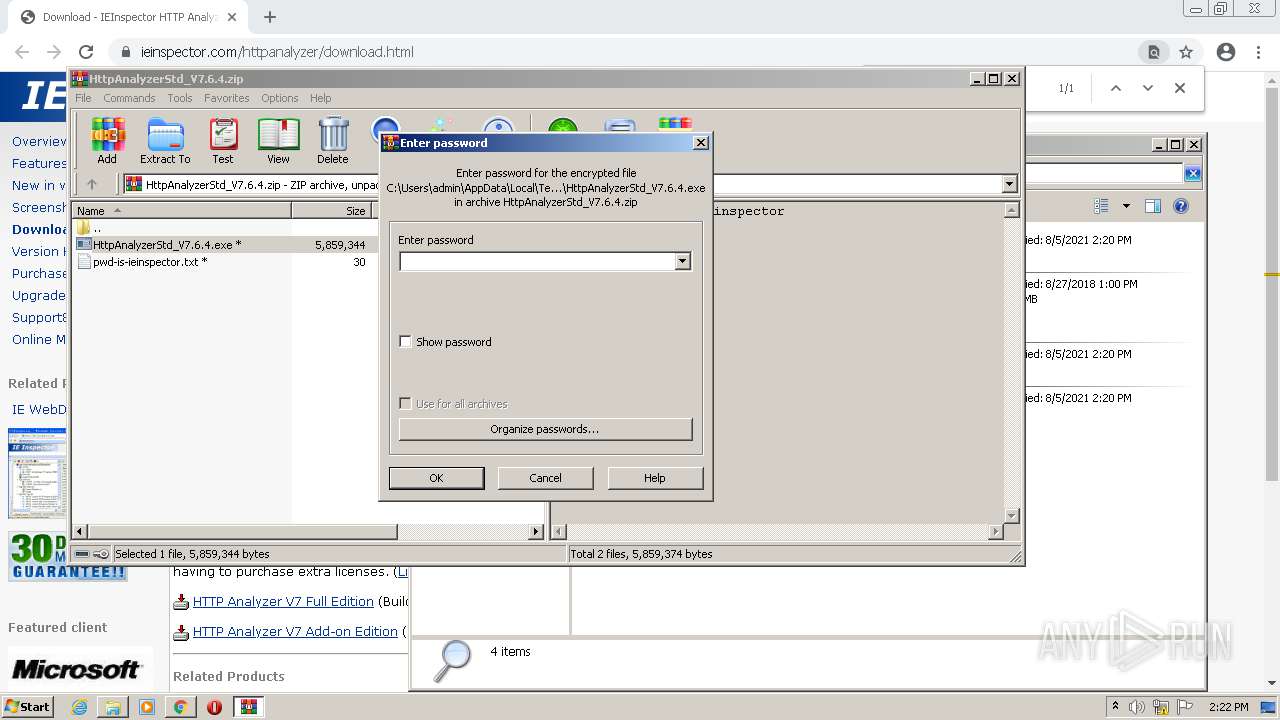Click the Chrome address bar URL
This screenshot has height=720, width=1280.
277,52
